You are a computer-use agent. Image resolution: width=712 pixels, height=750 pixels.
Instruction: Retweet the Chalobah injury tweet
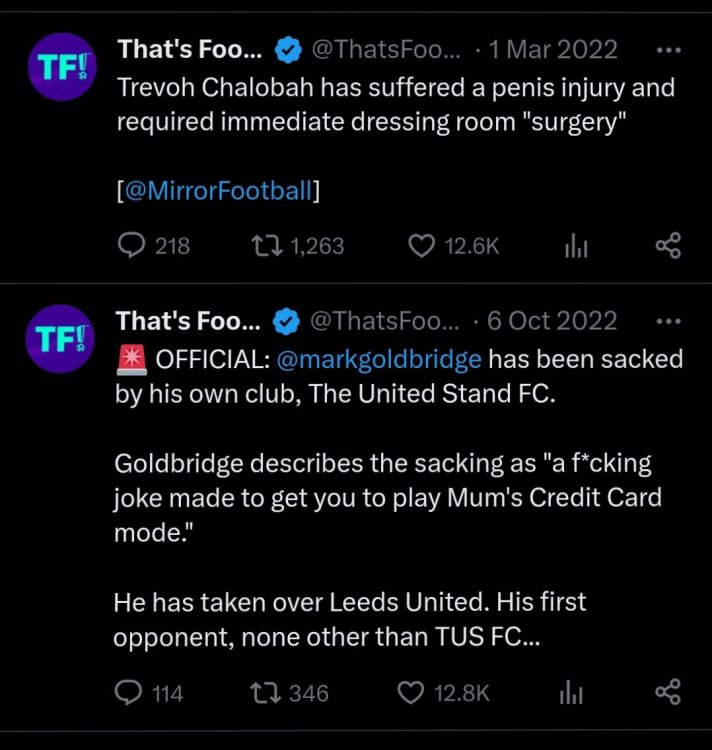pos(267,246)
